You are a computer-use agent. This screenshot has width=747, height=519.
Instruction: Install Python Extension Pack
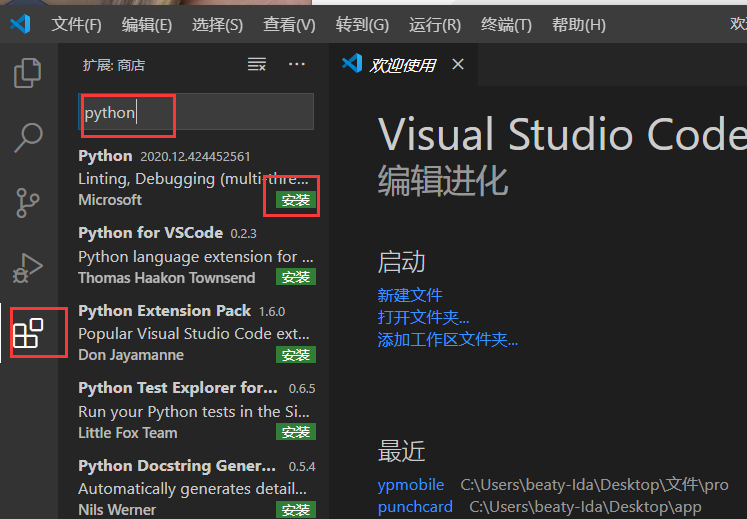(296, 355)
